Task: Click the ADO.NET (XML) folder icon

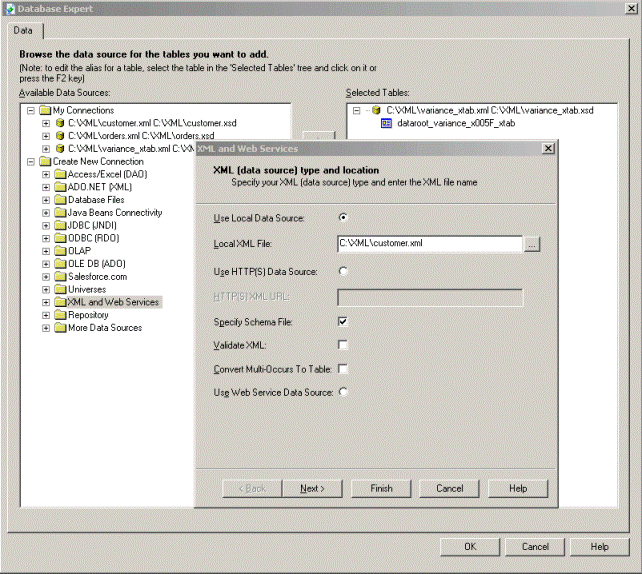Action: tap(60, 187)
